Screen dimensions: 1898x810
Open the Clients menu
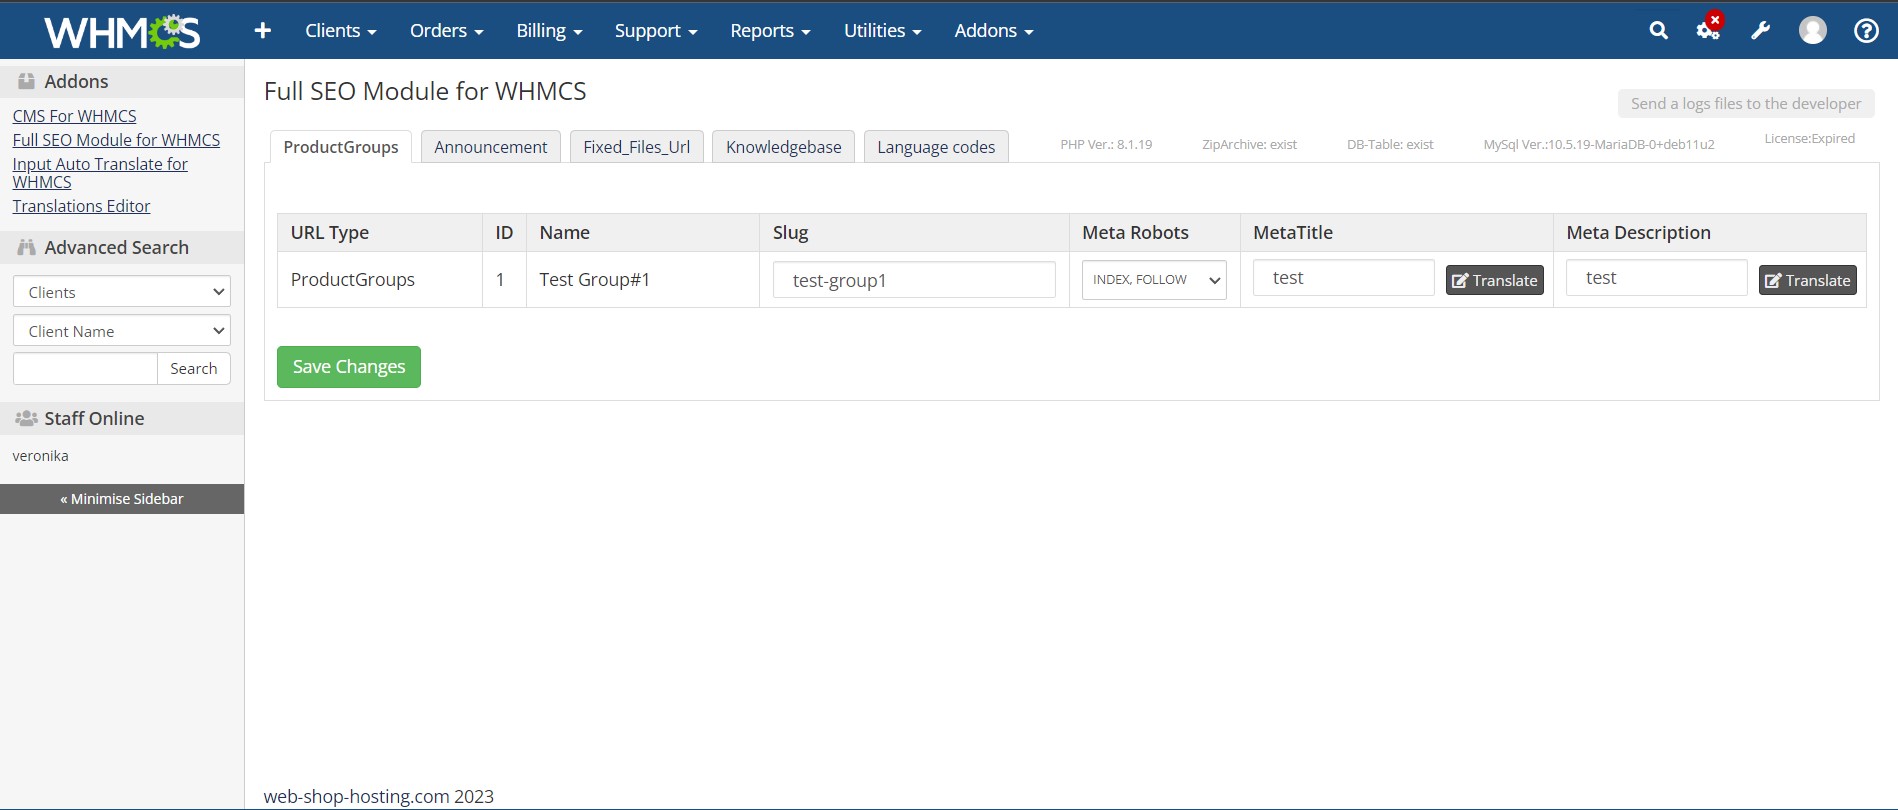click(340, 31)
